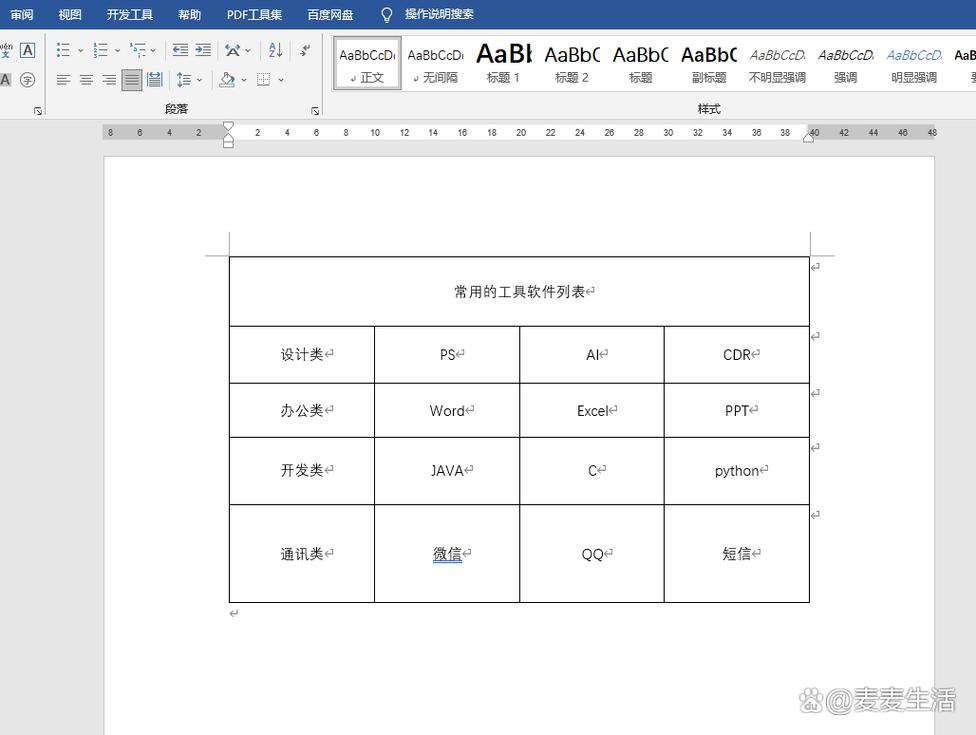Expand bullet list style dropdown
The width and height of the screenshot is (976, 735).
point(80,50)
